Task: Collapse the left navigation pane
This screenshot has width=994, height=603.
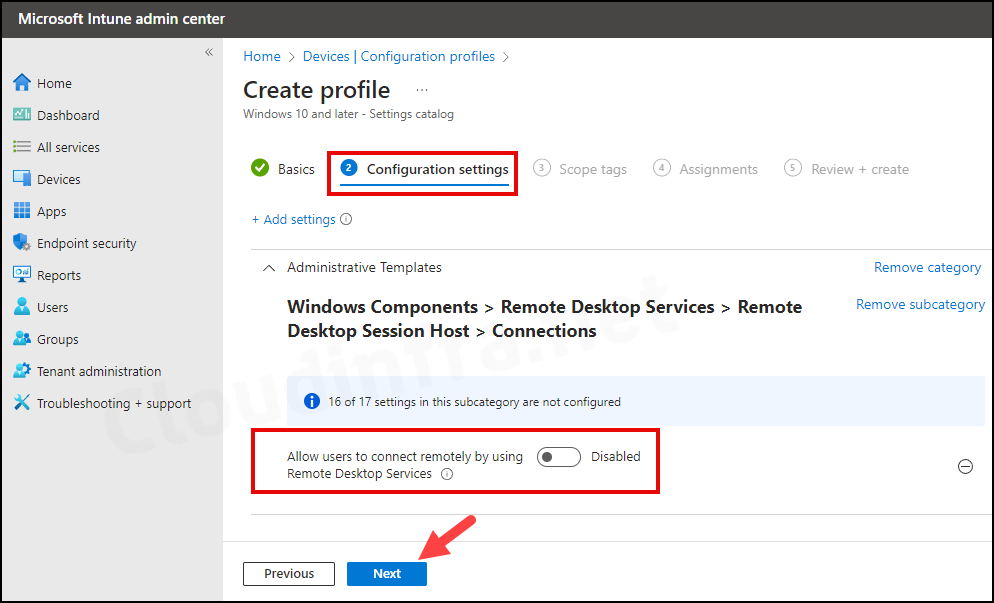Action: (x=208, y=52)
